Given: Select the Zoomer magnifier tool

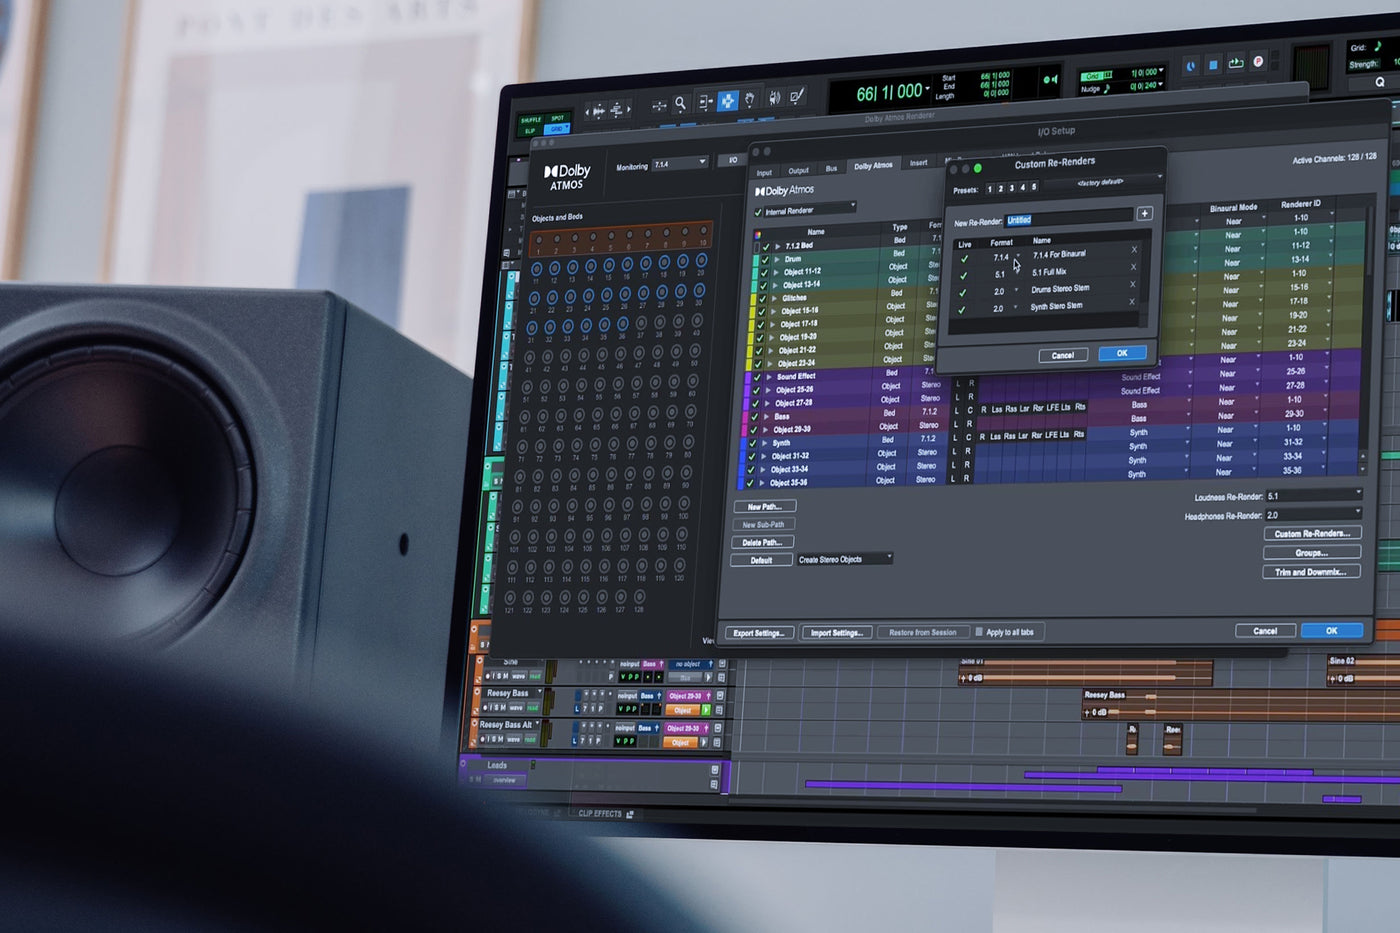Looking at the screenshot, I should click(x=680, y=104).
